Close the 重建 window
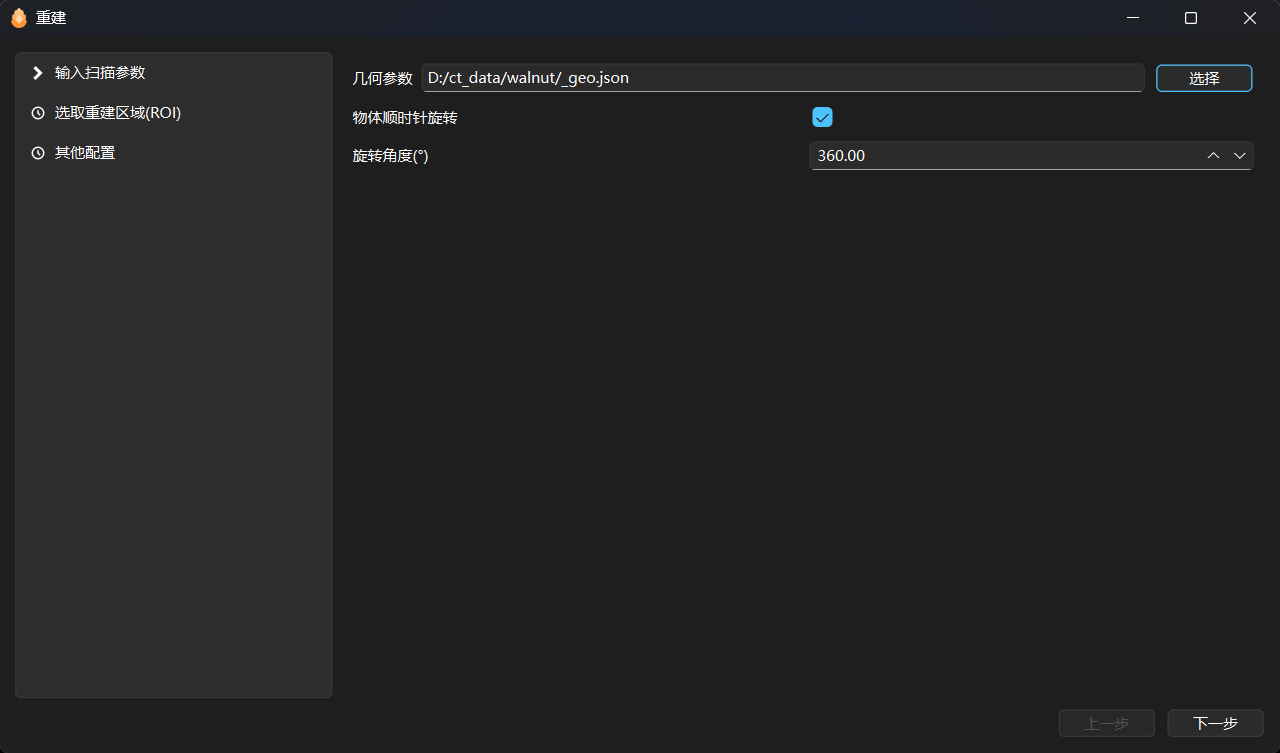The image size is (1280, 753). tap(1249, 18)
